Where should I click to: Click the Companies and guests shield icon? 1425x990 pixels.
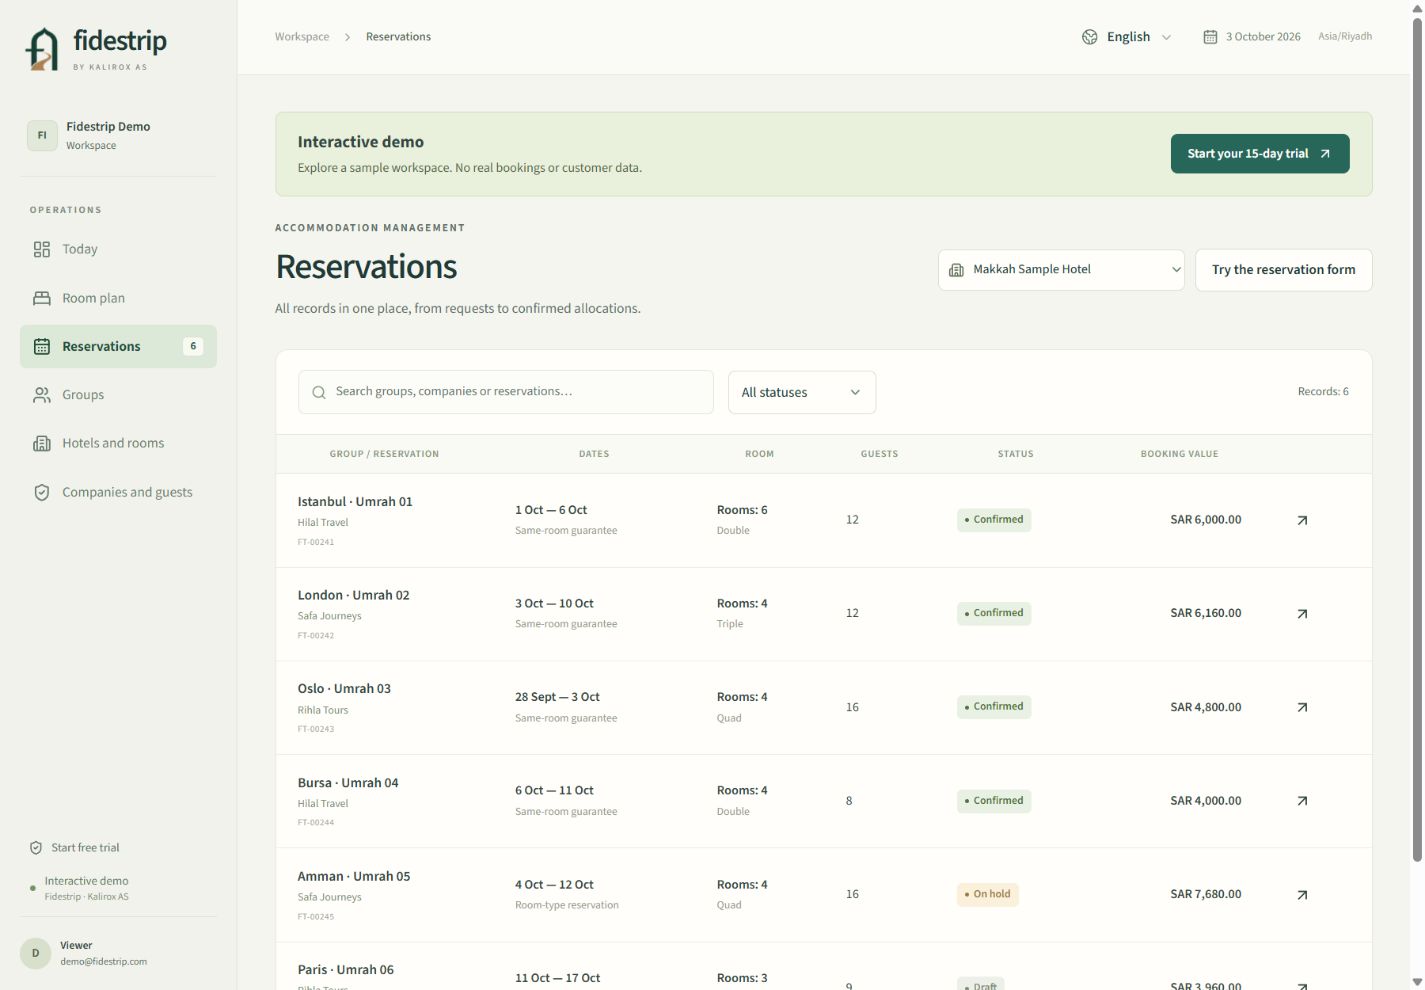click(x=41, y=492)
